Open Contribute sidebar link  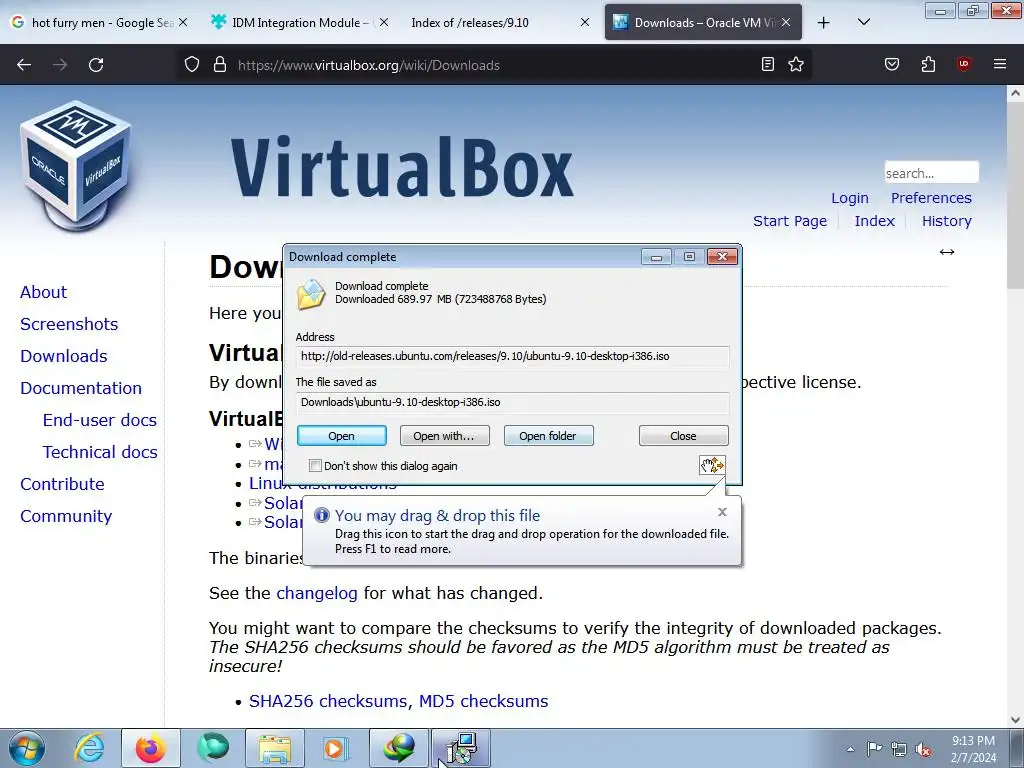tap(62, 484)
